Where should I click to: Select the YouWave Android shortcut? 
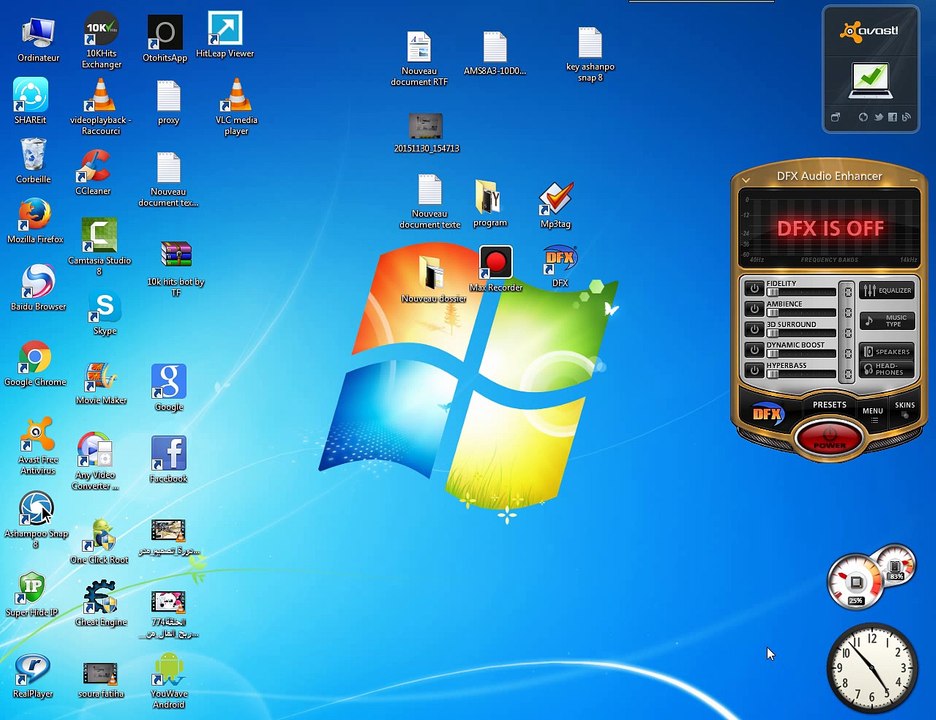point(169,680)
